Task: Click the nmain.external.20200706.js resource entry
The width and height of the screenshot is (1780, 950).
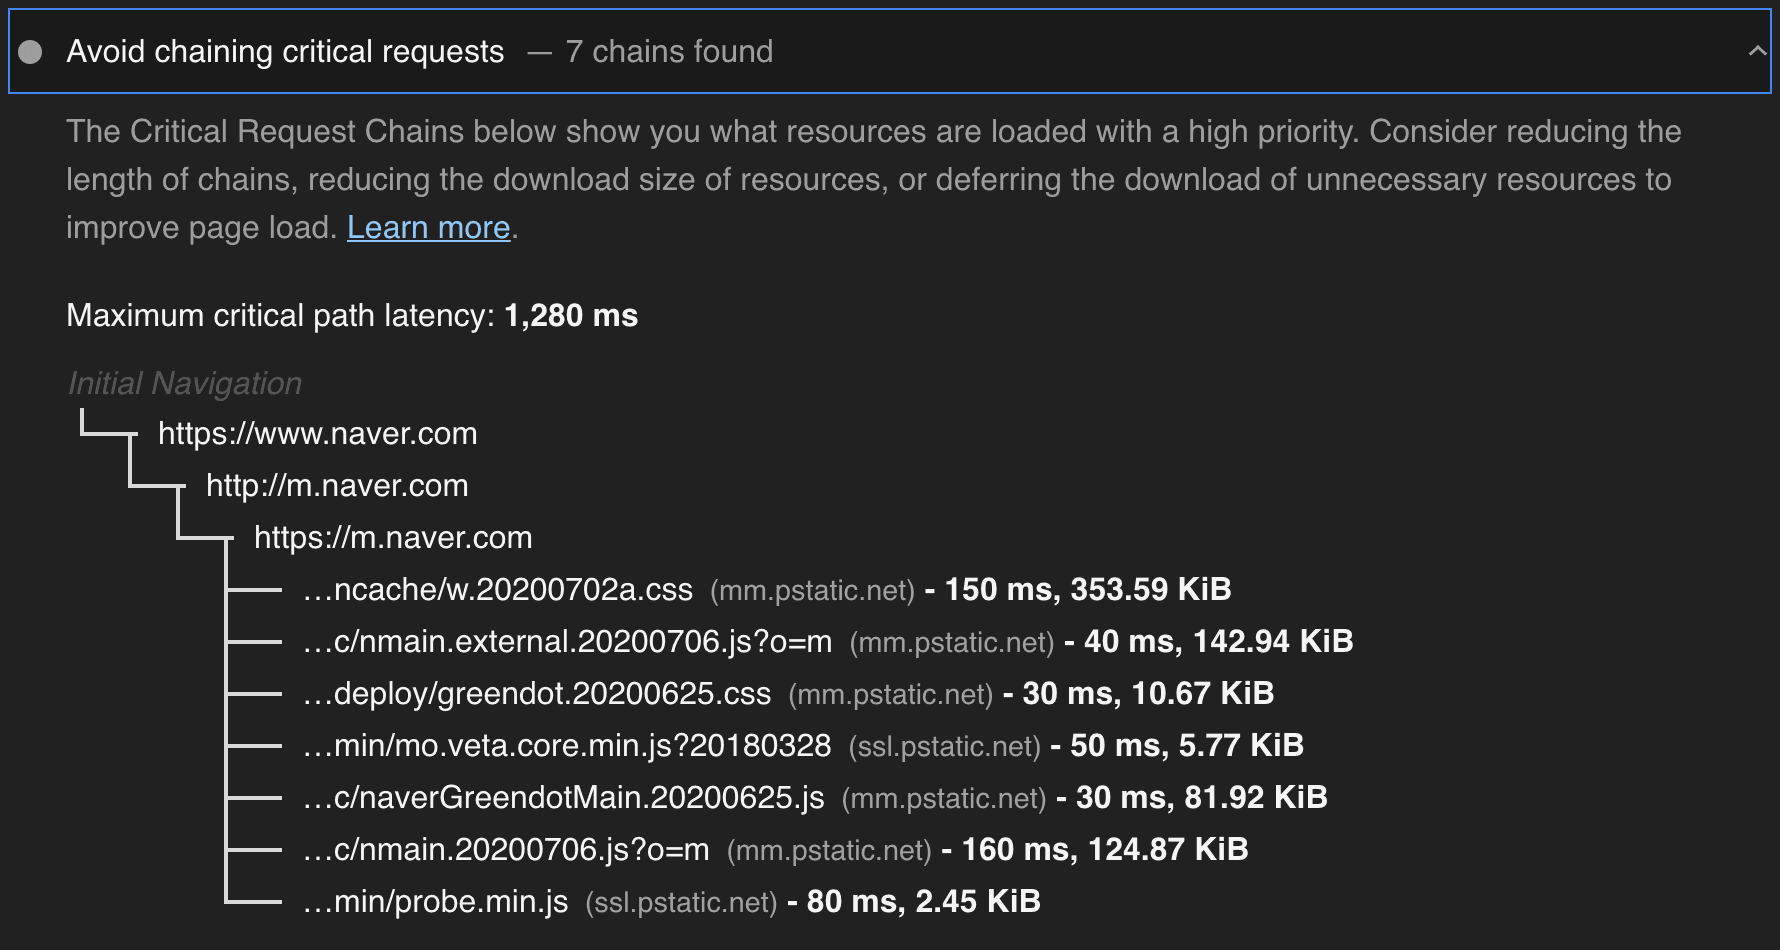Action: point(567,642)
